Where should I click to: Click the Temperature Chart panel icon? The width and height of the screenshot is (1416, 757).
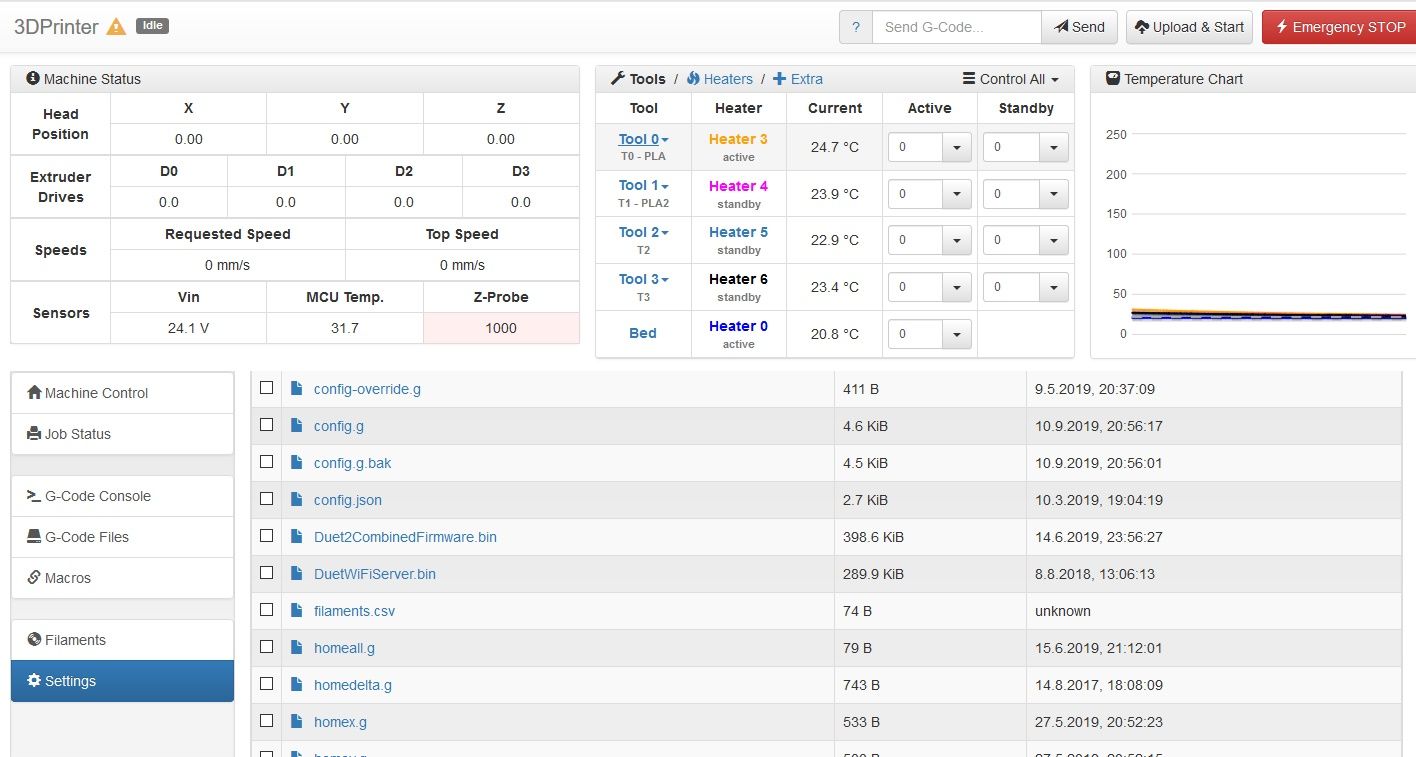1112,78
